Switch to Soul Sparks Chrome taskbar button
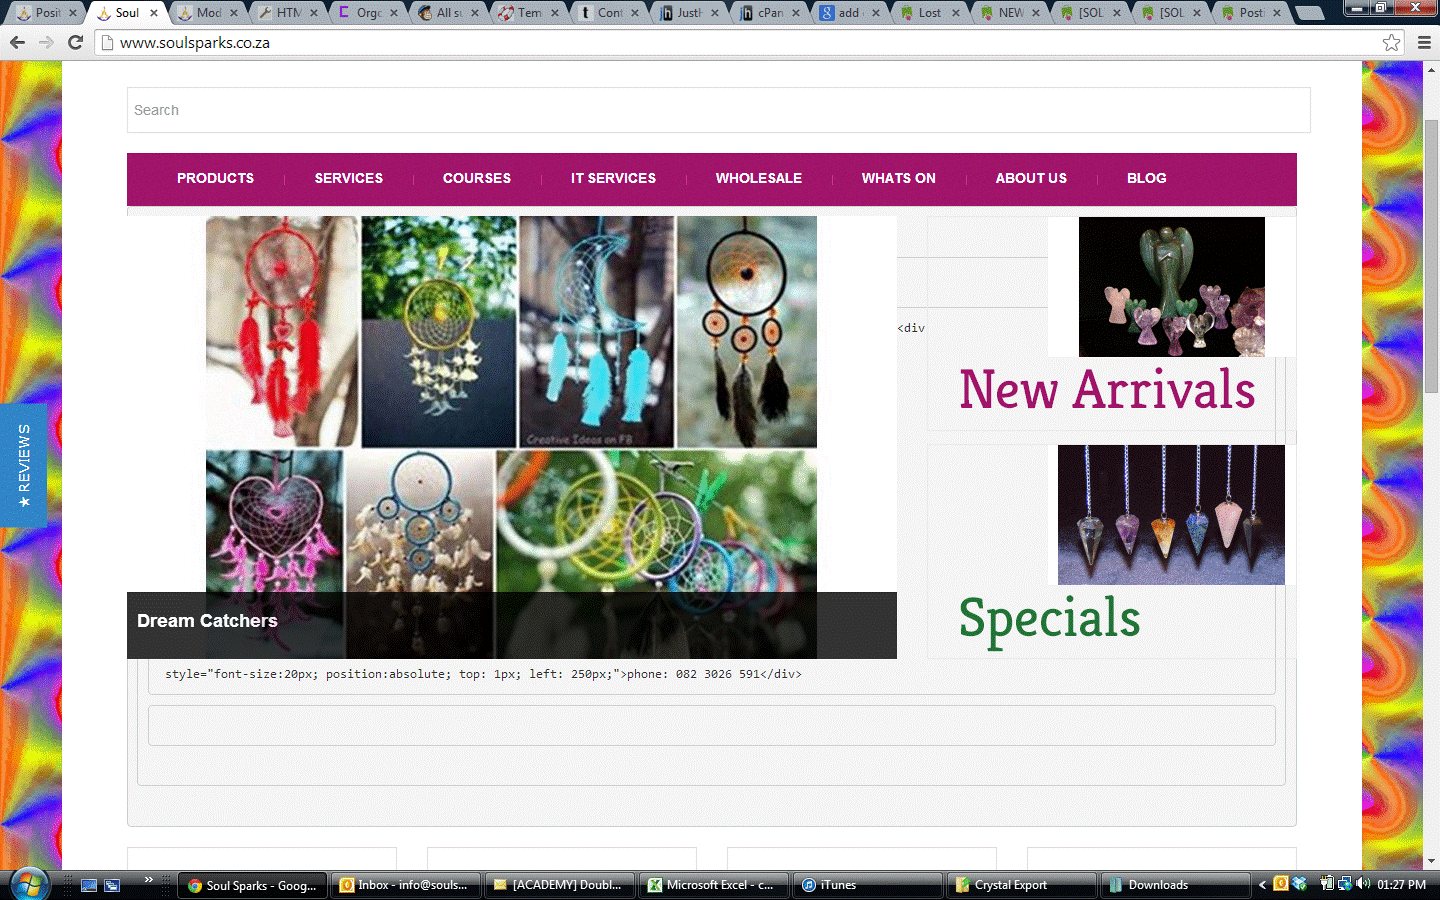1440x900 pixels. pyautogui.click(x=253, y=885)
